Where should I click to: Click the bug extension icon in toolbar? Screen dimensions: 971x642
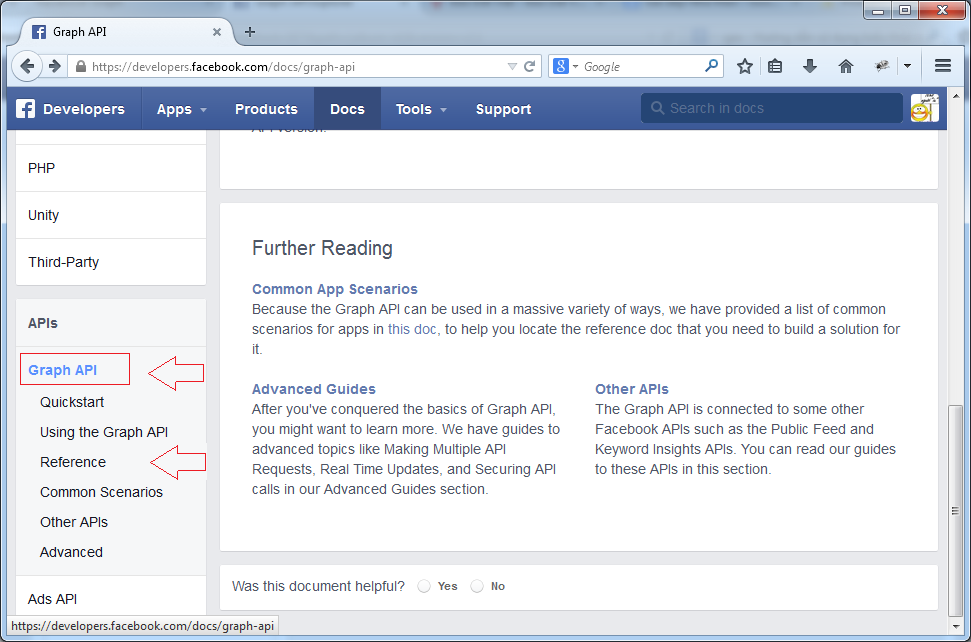(x=882, y=66)
